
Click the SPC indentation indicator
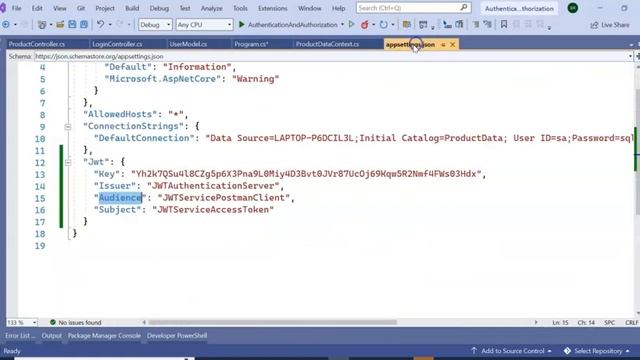(x=609, y=322)
